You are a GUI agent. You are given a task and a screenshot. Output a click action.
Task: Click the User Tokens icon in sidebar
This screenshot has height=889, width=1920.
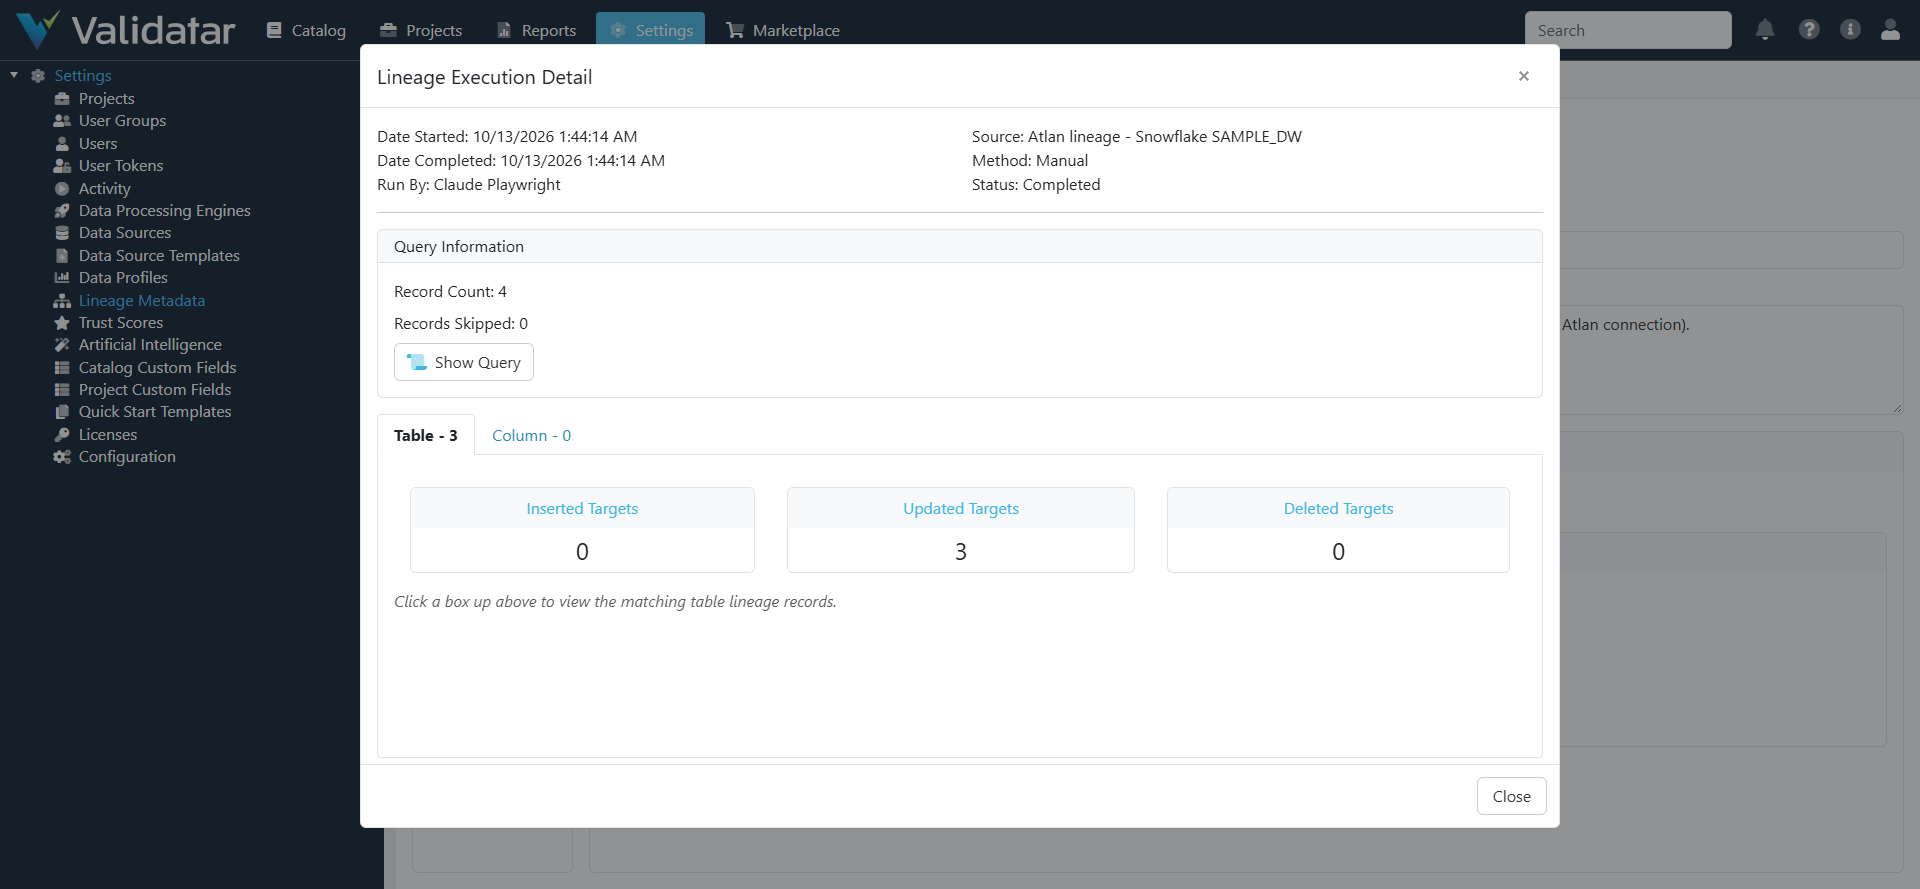point(62,166)
